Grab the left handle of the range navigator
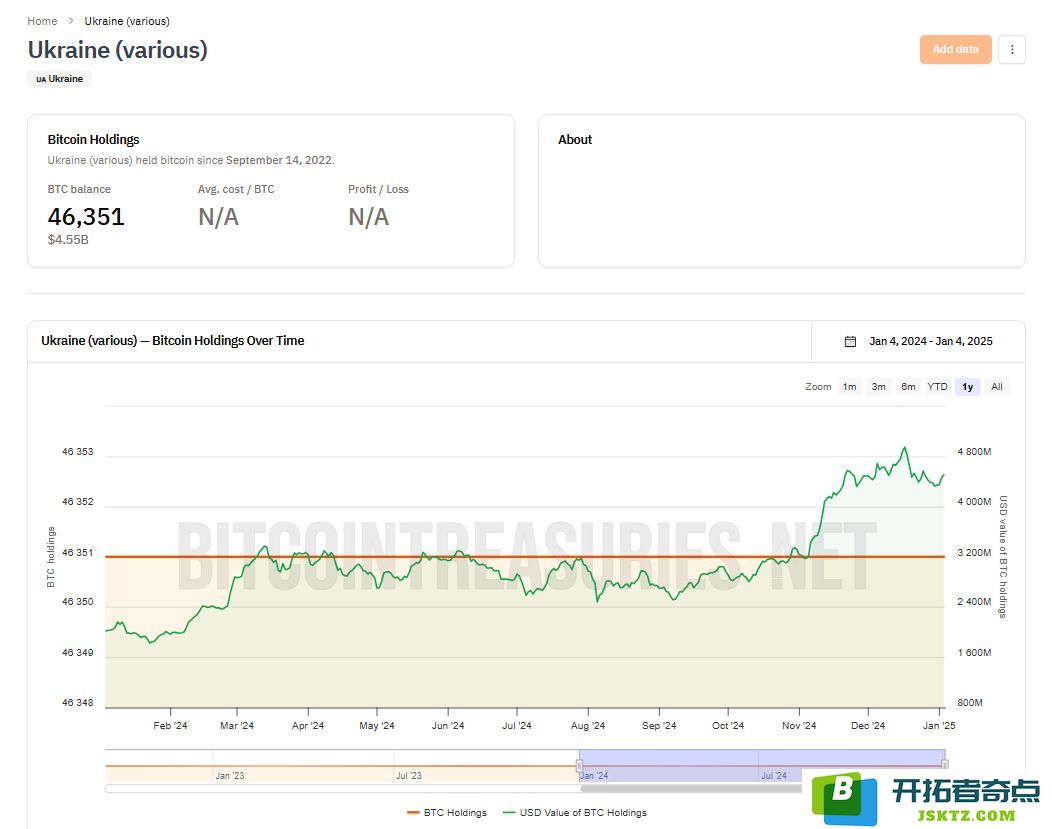 point(579,766)
